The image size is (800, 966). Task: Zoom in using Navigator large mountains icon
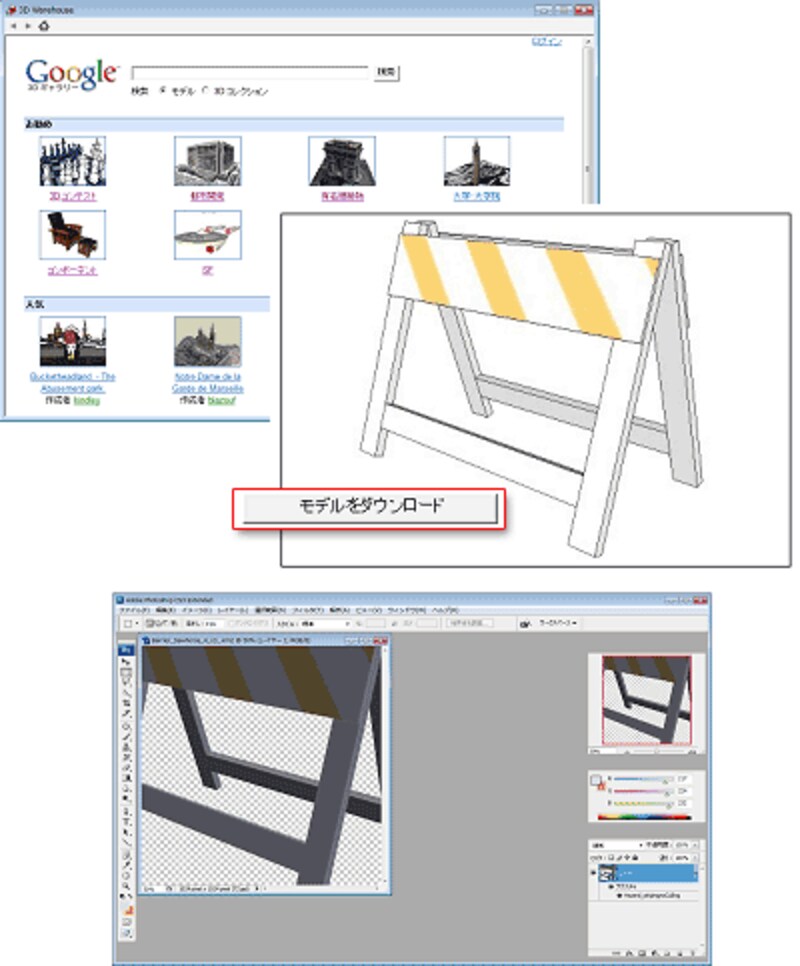point(692,752)
